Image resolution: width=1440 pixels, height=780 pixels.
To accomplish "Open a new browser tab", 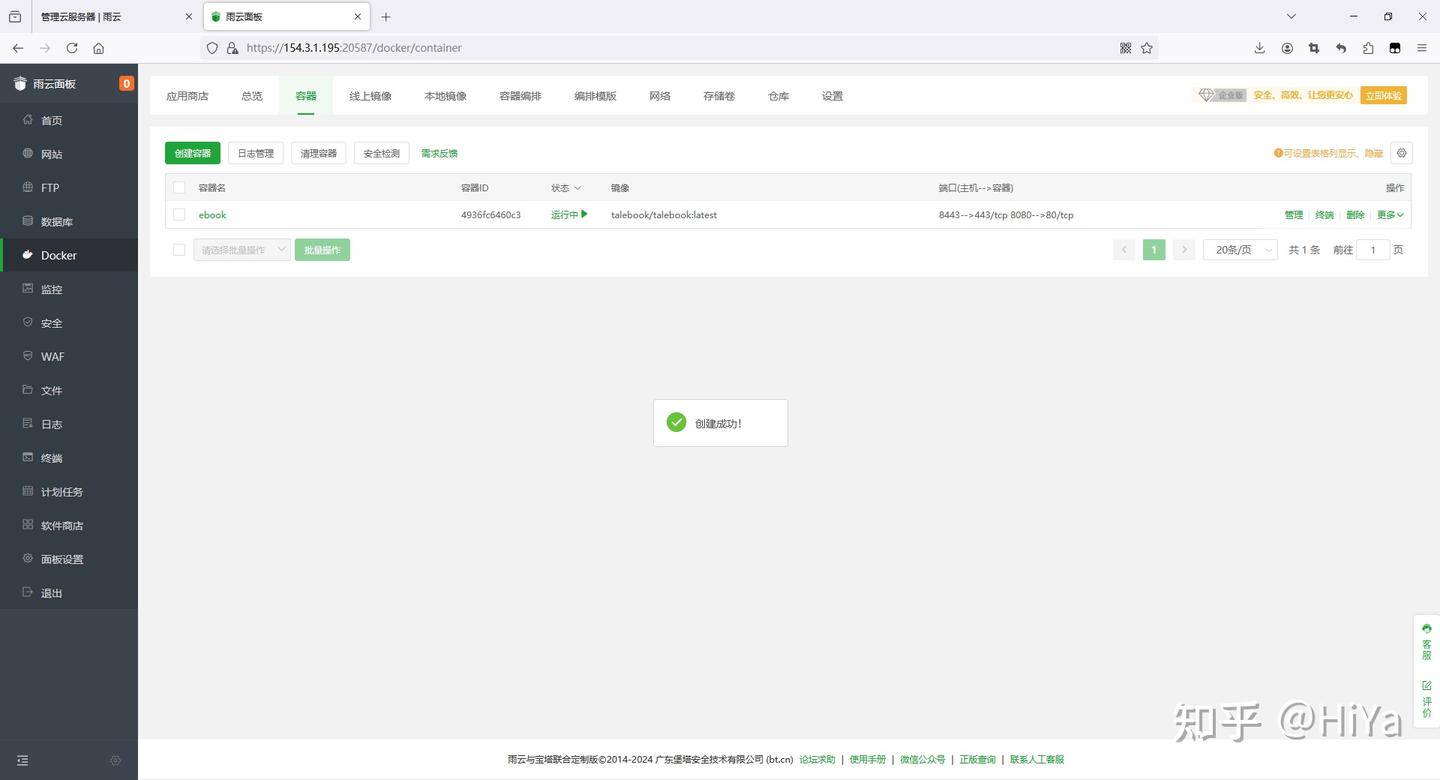I will (386, 17).
